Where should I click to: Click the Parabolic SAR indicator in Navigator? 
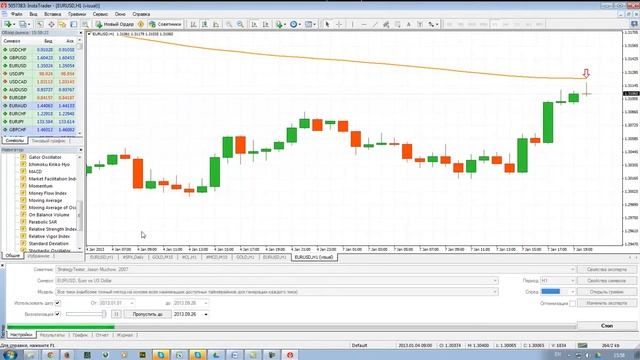pos(42,222)
